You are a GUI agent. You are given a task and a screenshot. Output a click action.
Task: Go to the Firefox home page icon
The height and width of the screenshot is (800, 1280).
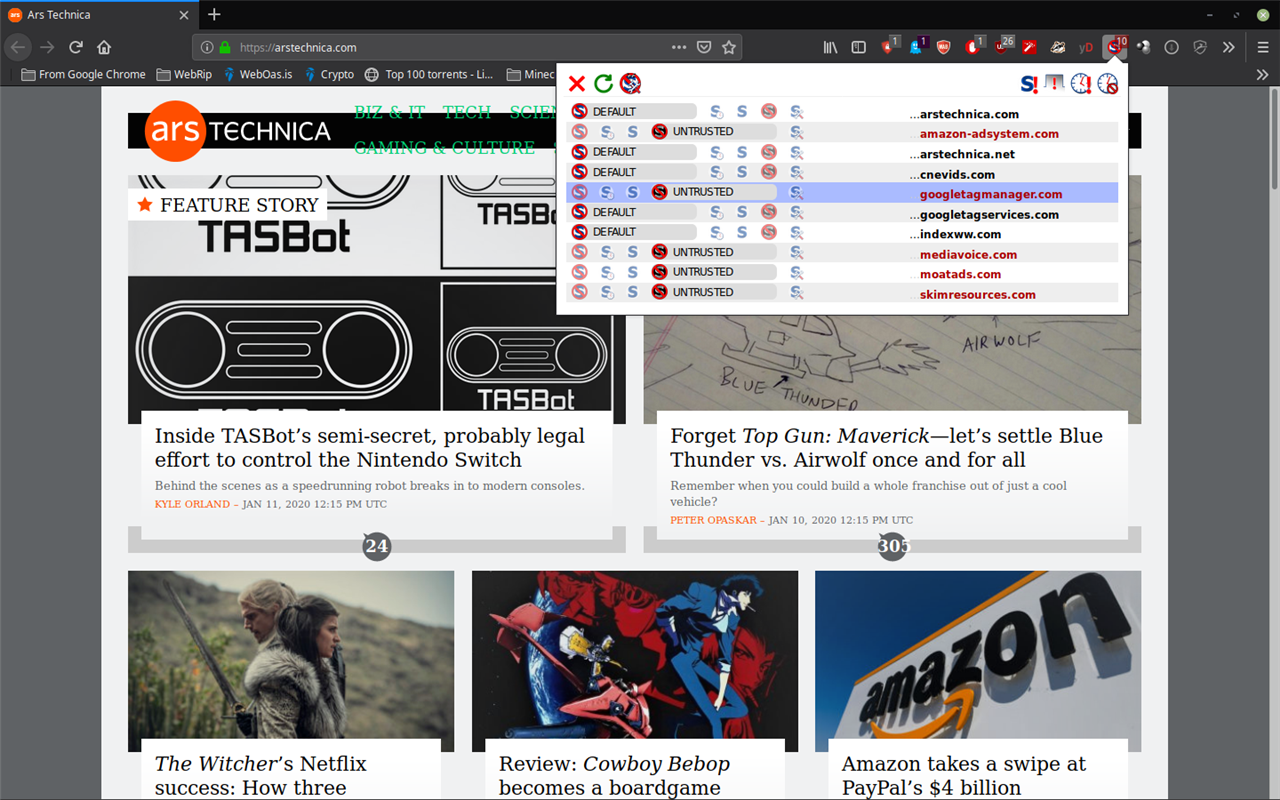point(104,47)
